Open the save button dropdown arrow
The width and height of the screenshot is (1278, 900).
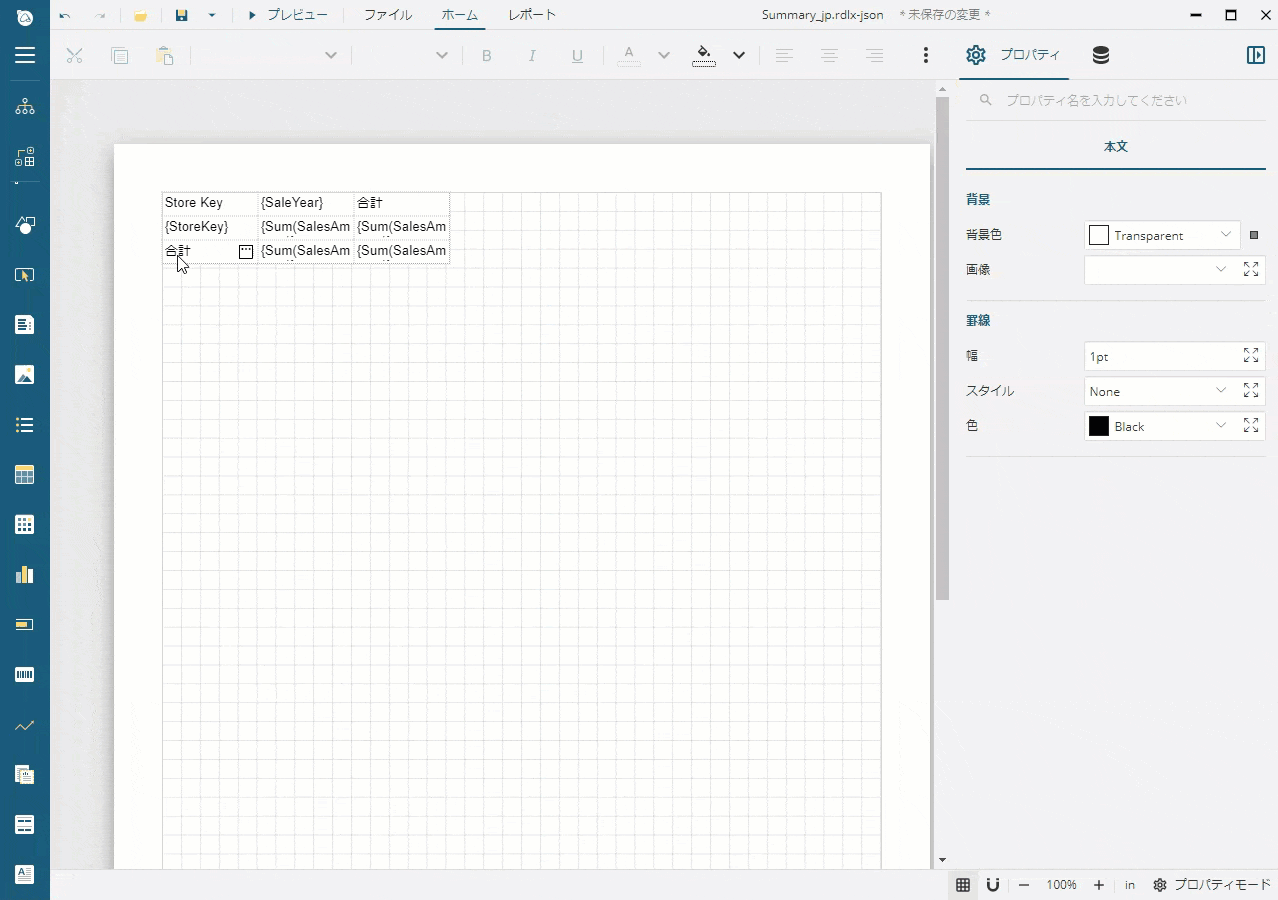tap(210, 16)
